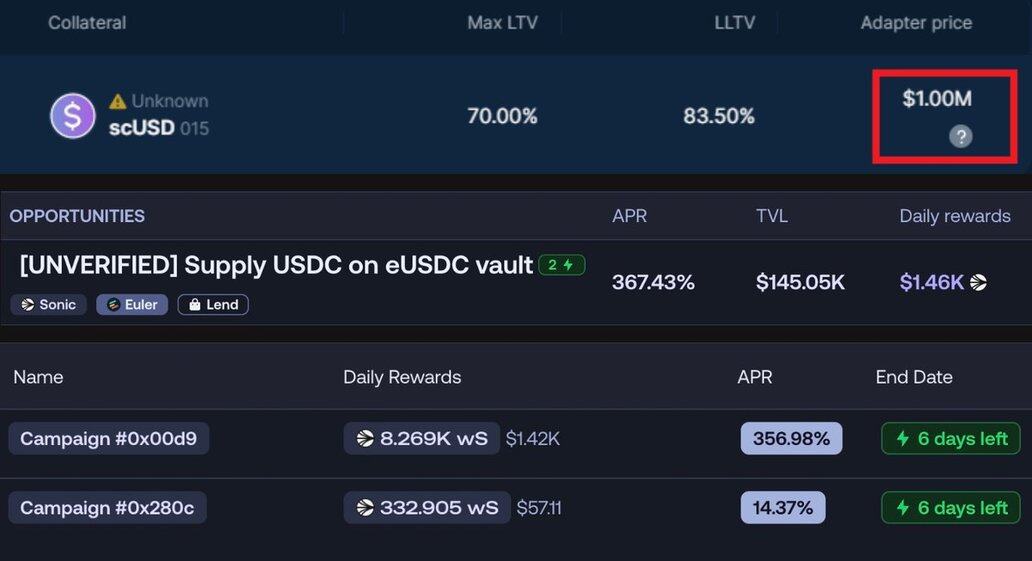Click the question mark help icon
Image resolution: width=1032 pixels, height=561 pixels.
click(x=960, y=137)
